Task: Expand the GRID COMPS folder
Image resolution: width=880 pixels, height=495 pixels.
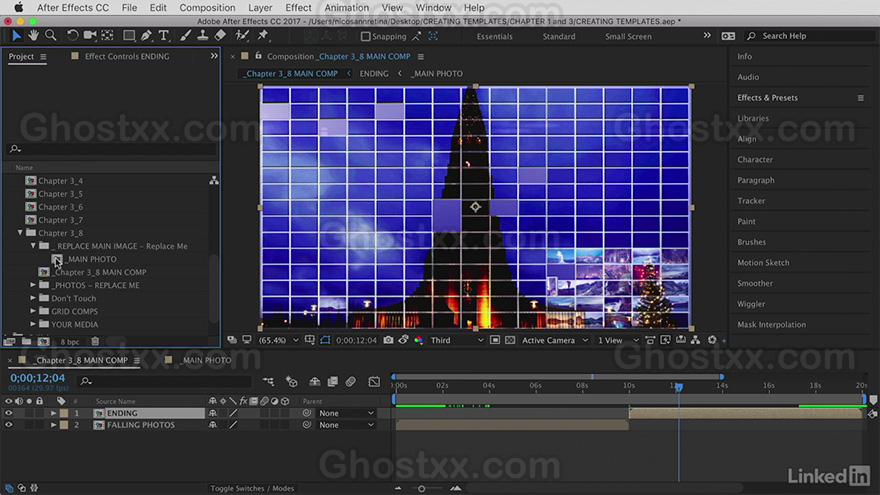Action: point(33,311)
